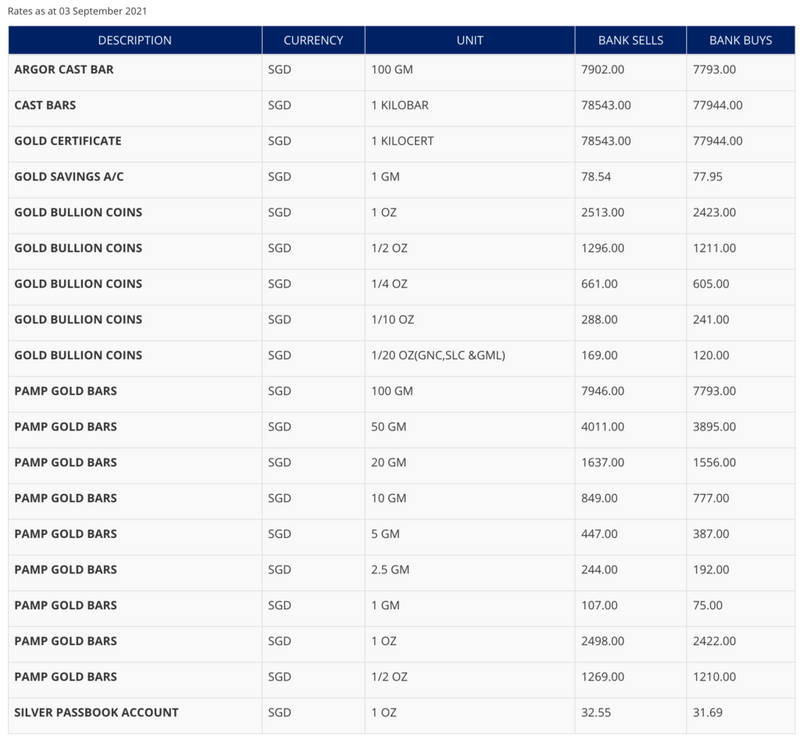Select the GOLD SAVINGS A/C row label

click(69, 177)
